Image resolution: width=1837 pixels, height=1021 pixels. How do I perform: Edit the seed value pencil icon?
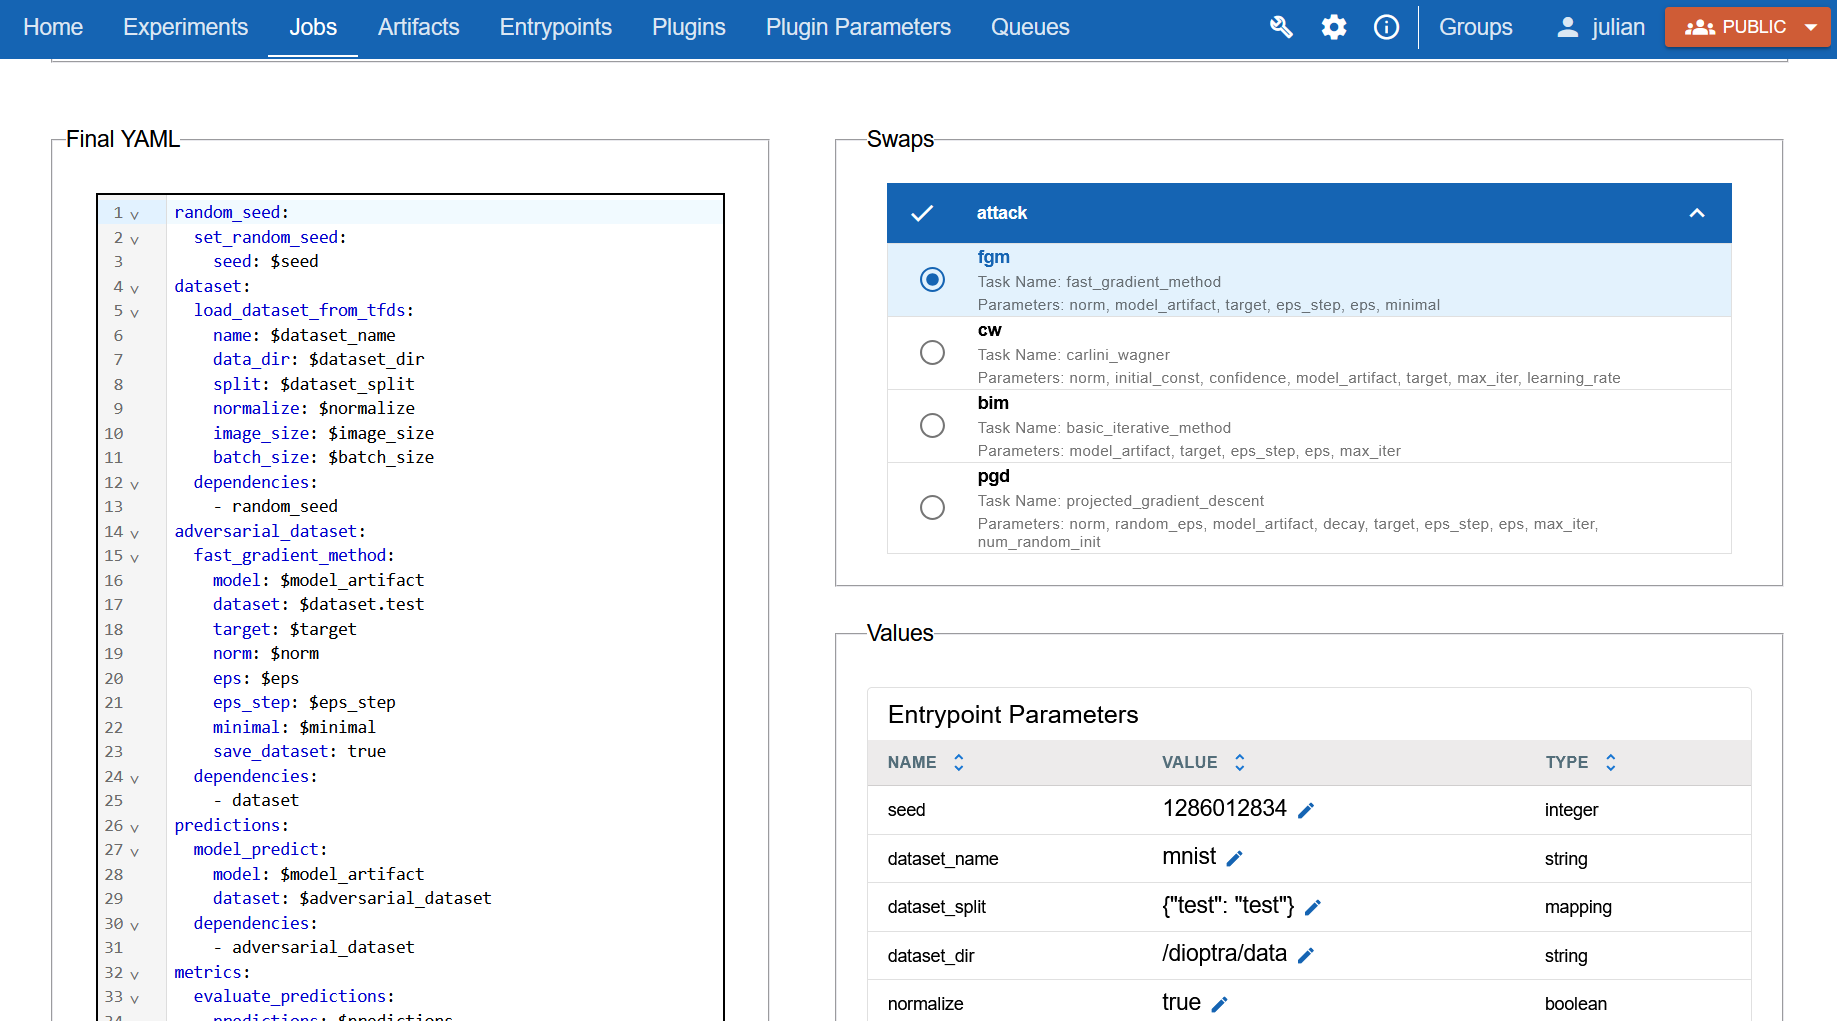pos(1306,810)
